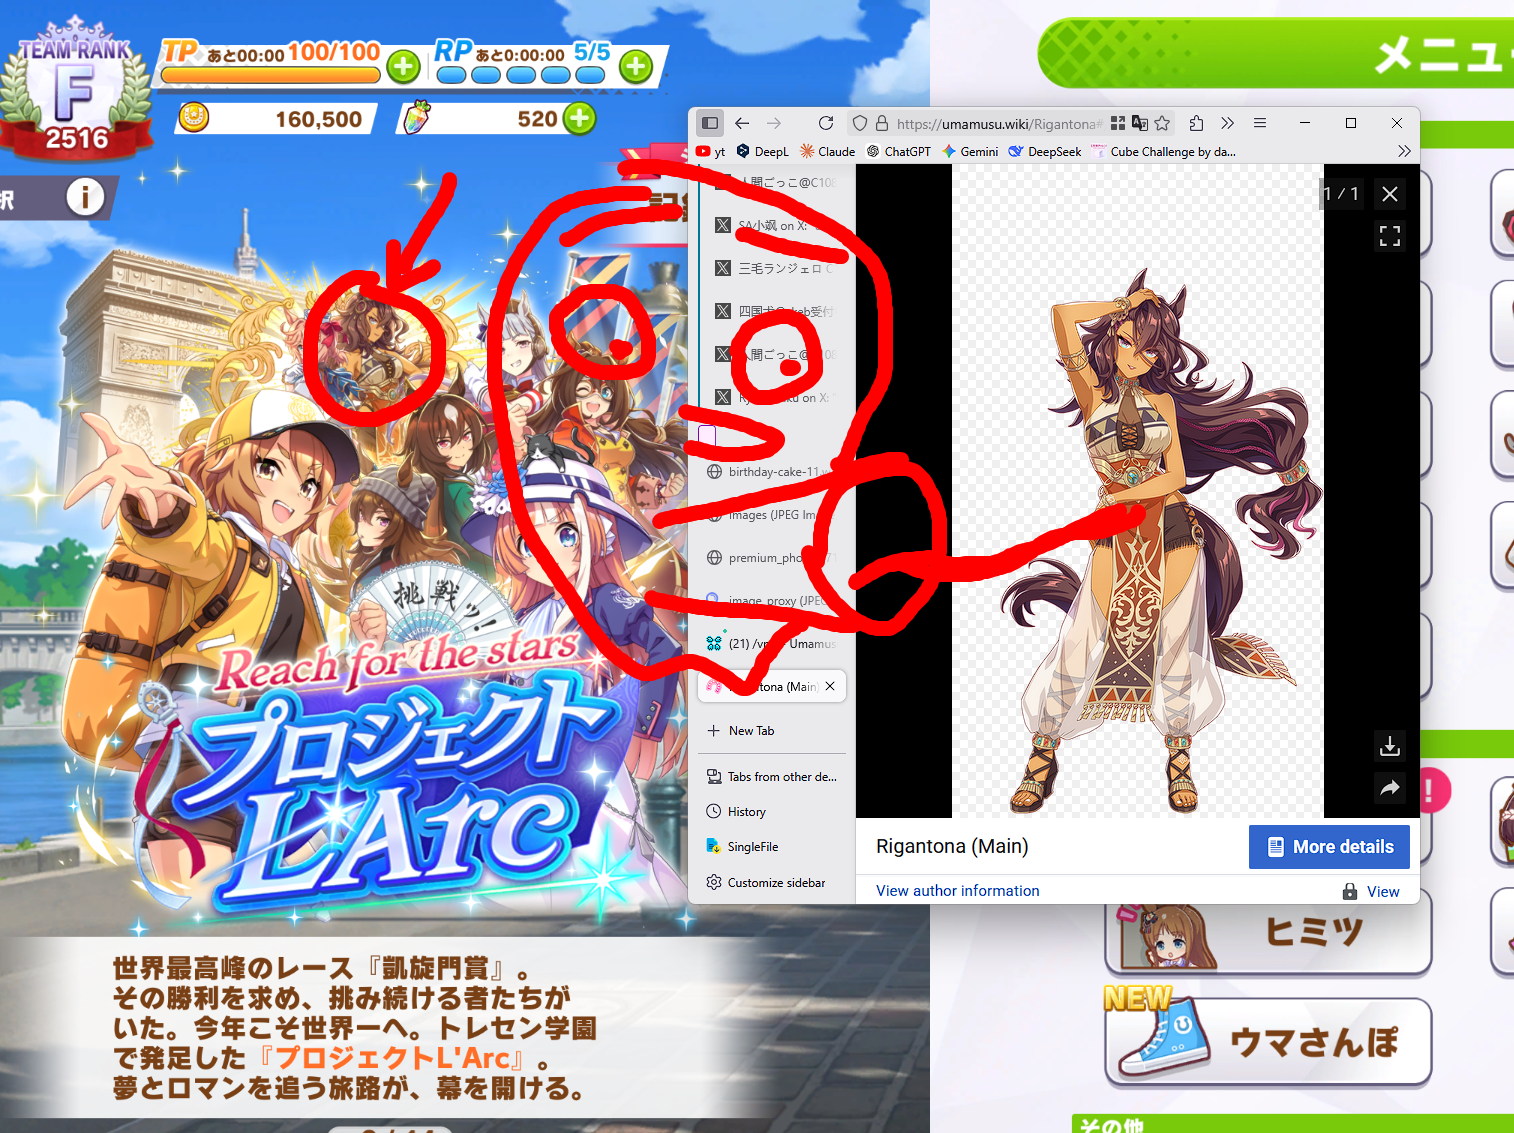Open SingleFile in the sidebar
Viewport: 1514px width, 1133px height.
coord(772,847)
